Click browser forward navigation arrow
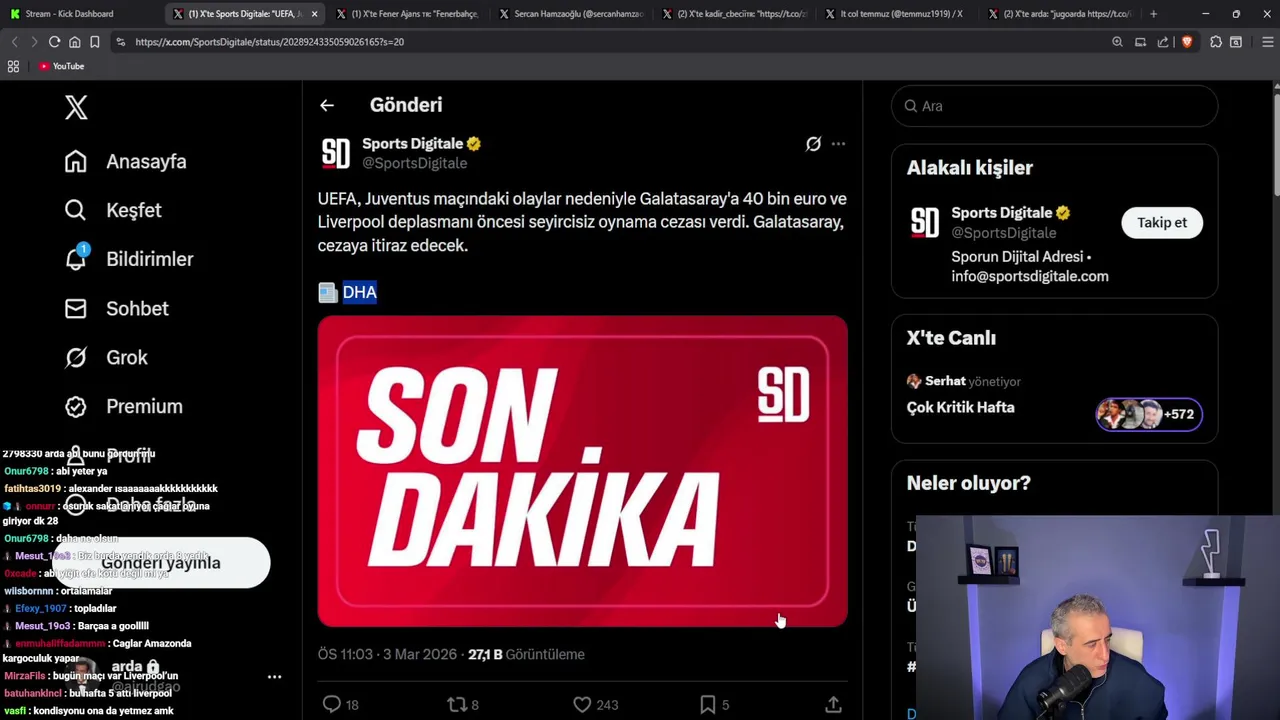Screen dimensions: 1280x720 pos(34,42)
